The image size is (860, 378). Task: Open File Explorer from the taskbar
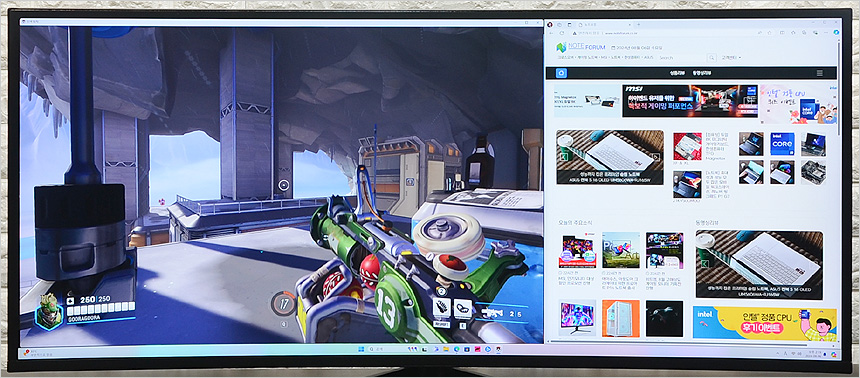446,349
